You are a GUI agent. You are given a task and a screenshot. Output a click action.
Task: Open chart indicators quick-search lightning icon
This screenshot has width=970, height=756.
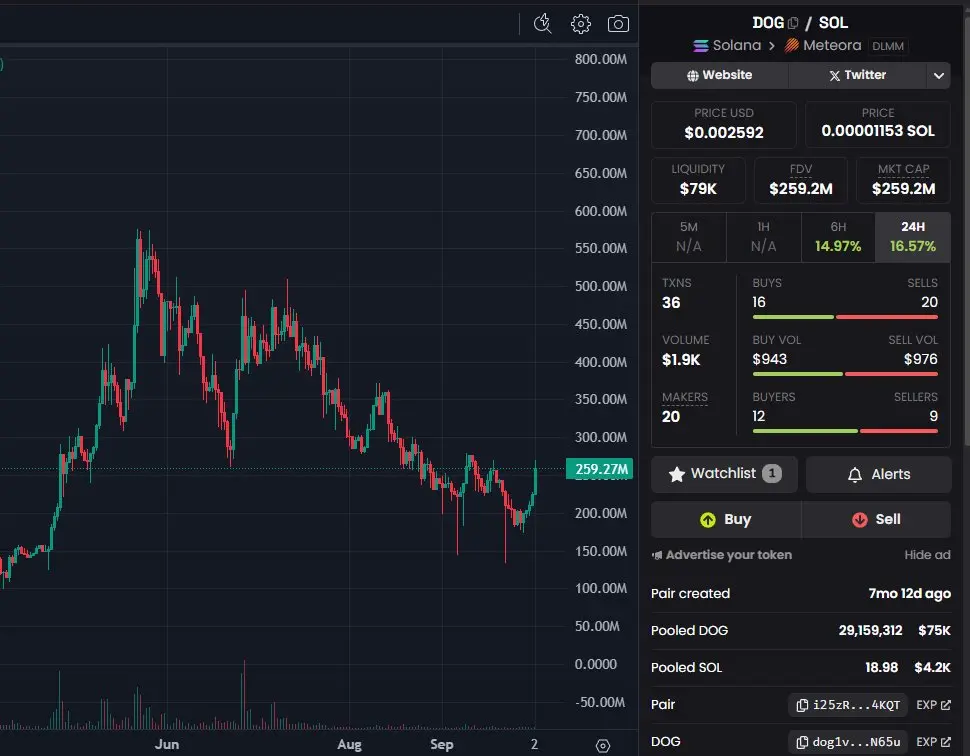click(x=543, y=24)
